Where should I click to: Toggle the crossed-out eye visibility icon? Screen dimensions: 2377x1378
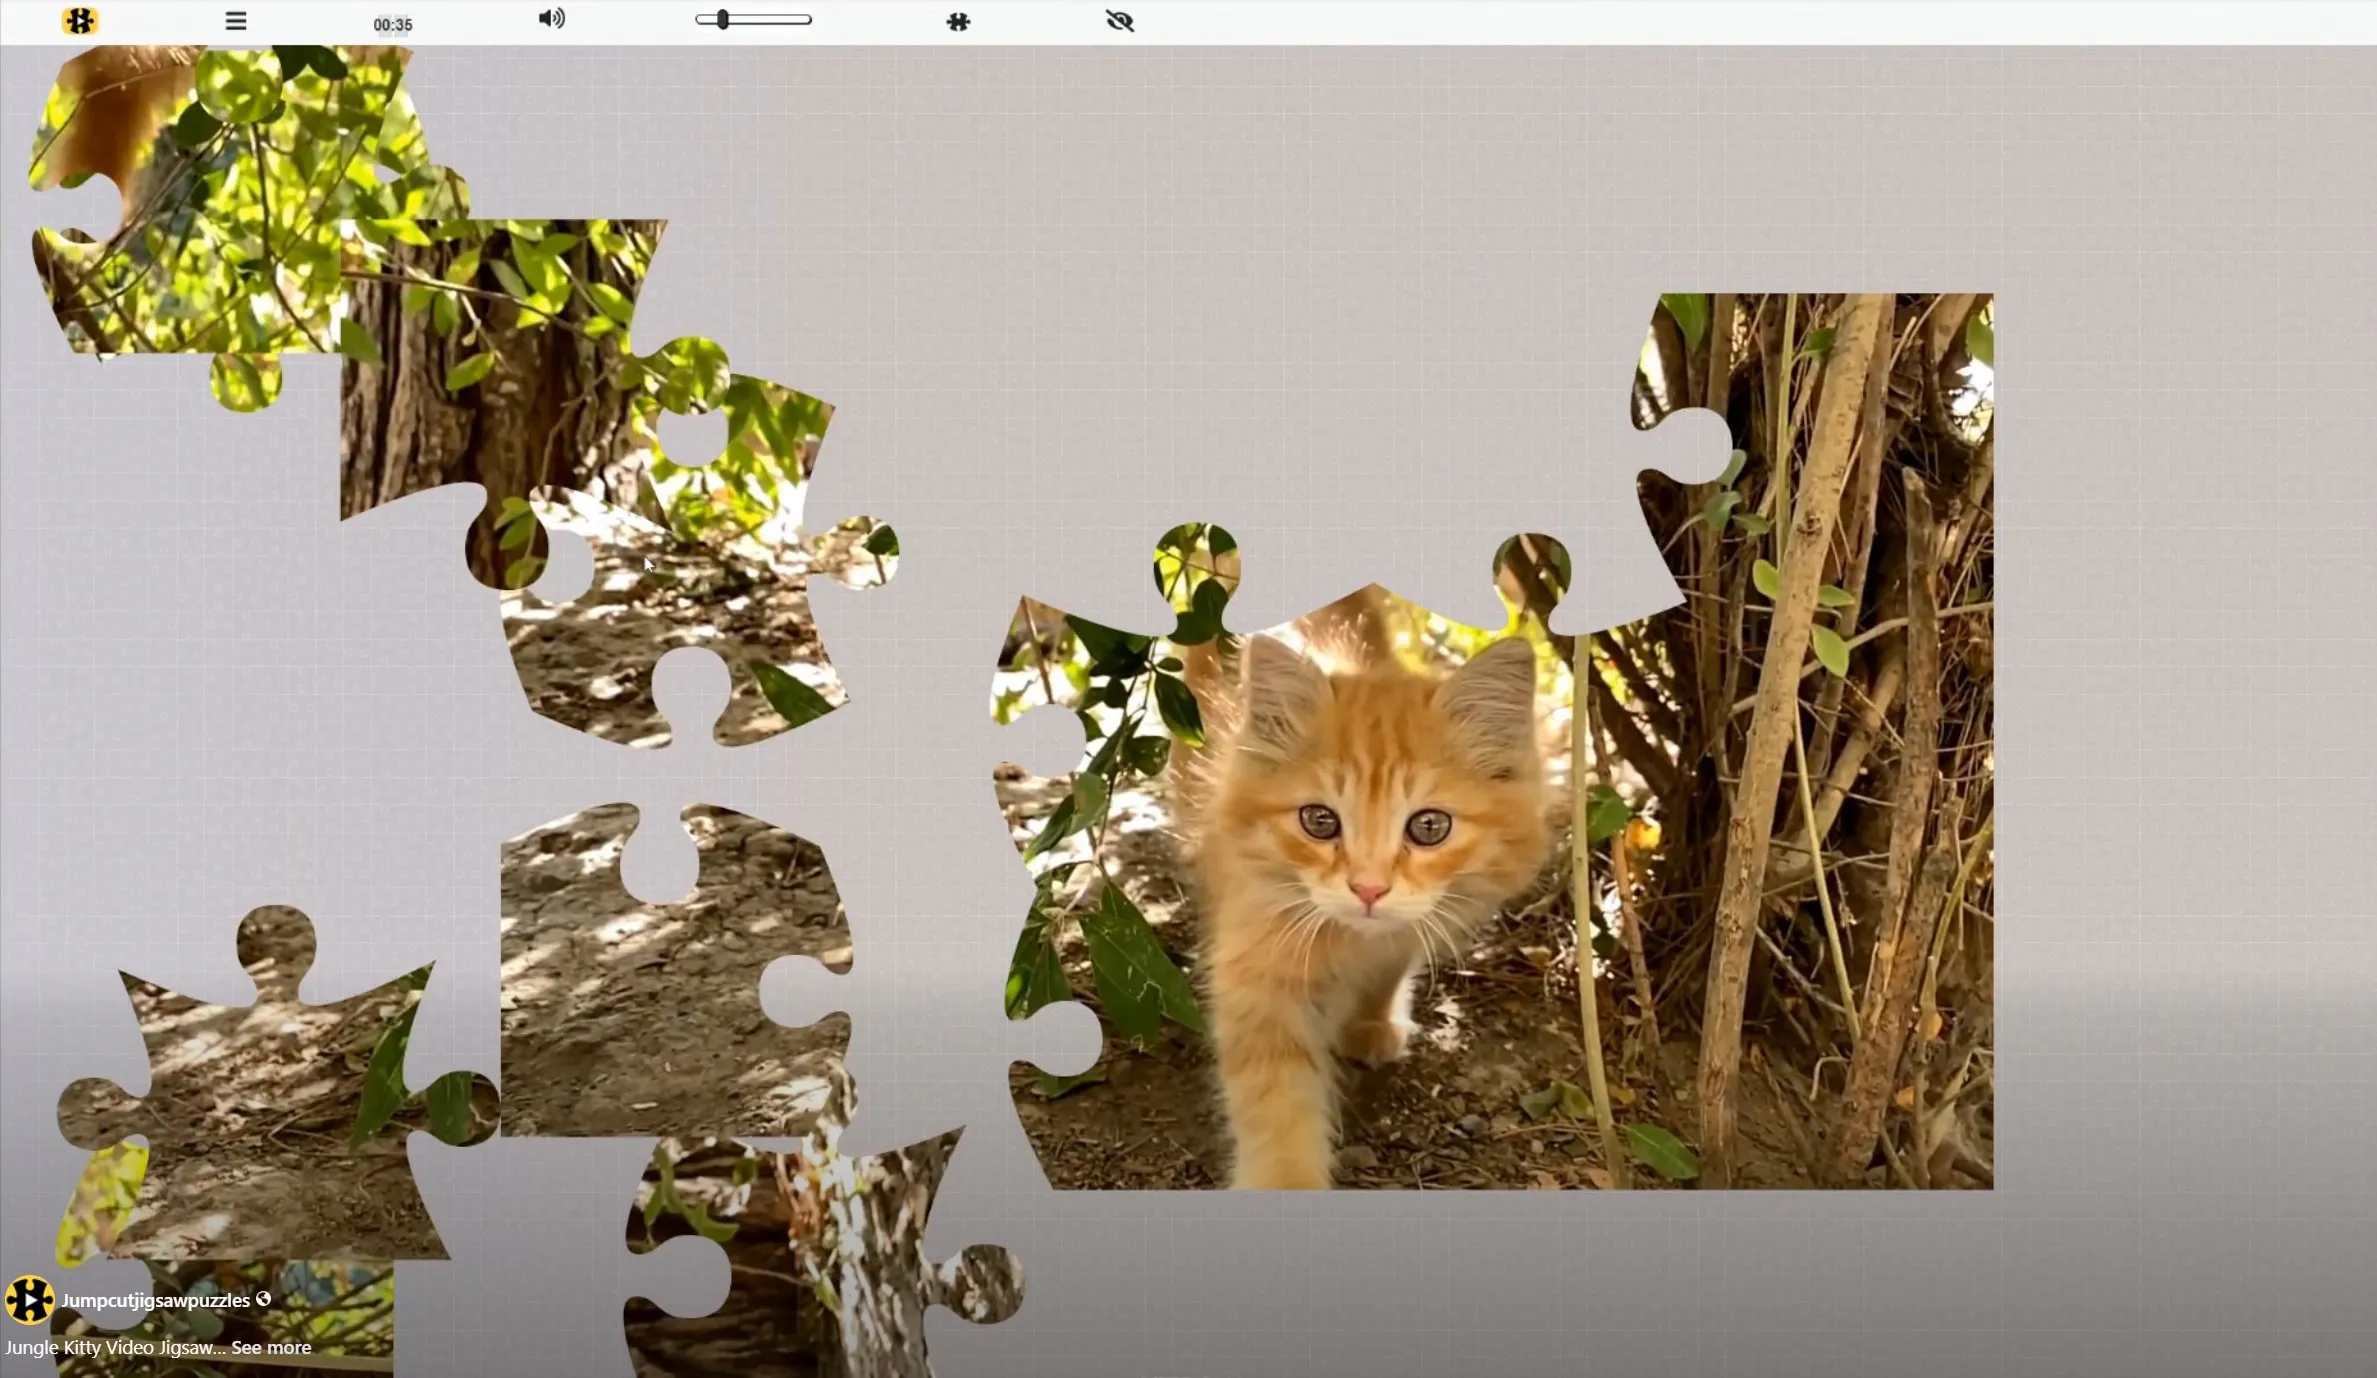point(1120,21)
